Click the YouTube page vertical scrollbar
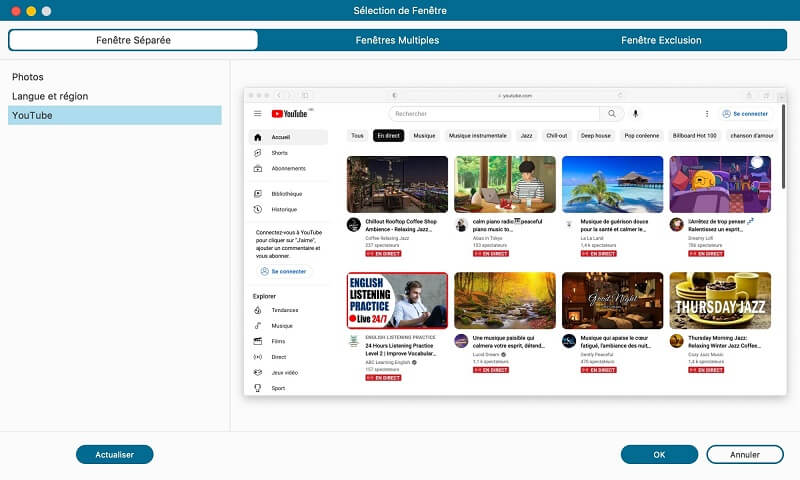 tap(783, 146)
